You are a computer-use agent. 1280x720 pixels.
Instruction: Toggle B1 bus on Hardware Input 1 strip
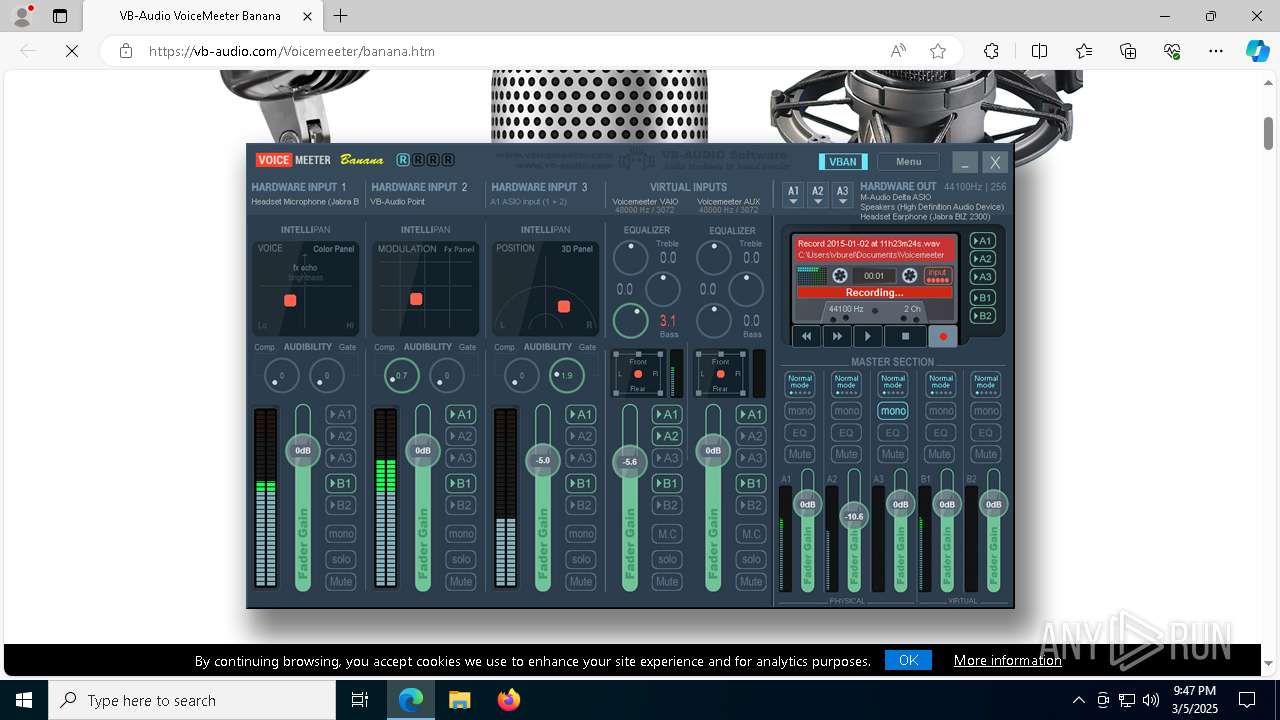pyautogui.click(x=341, y=483)
